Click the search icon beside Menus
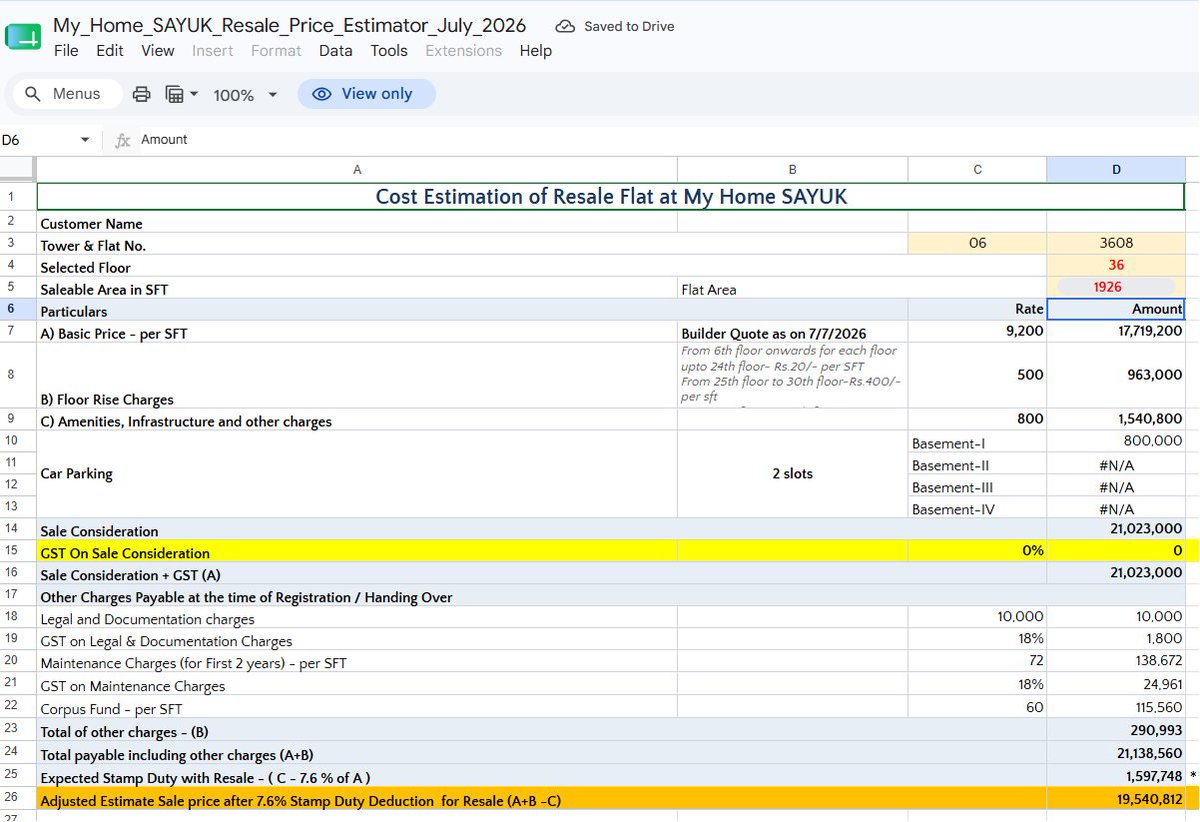1200x822 pixels. [33, 94]
